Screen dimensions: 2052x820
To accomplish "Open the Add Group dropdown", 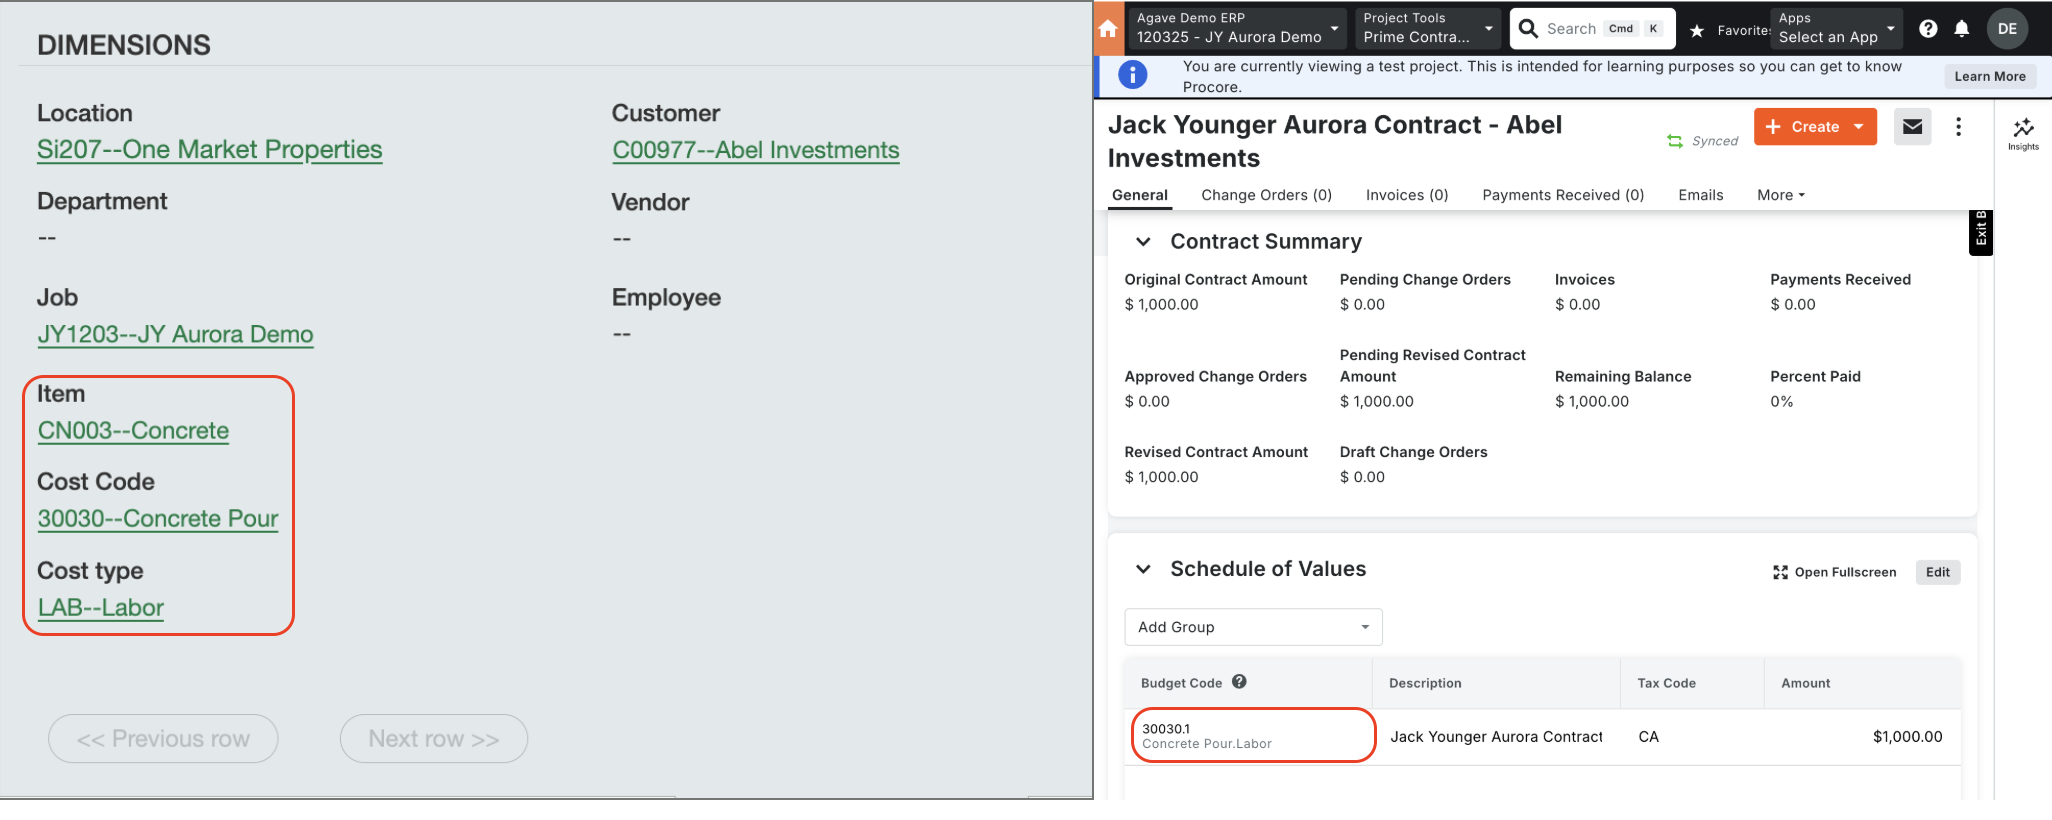I will coord(1253,627).
